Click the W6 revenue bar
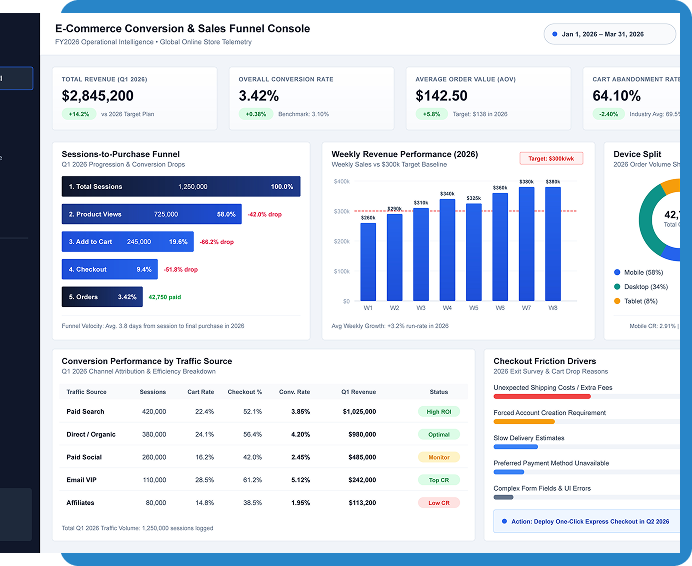 coord(500,247)
